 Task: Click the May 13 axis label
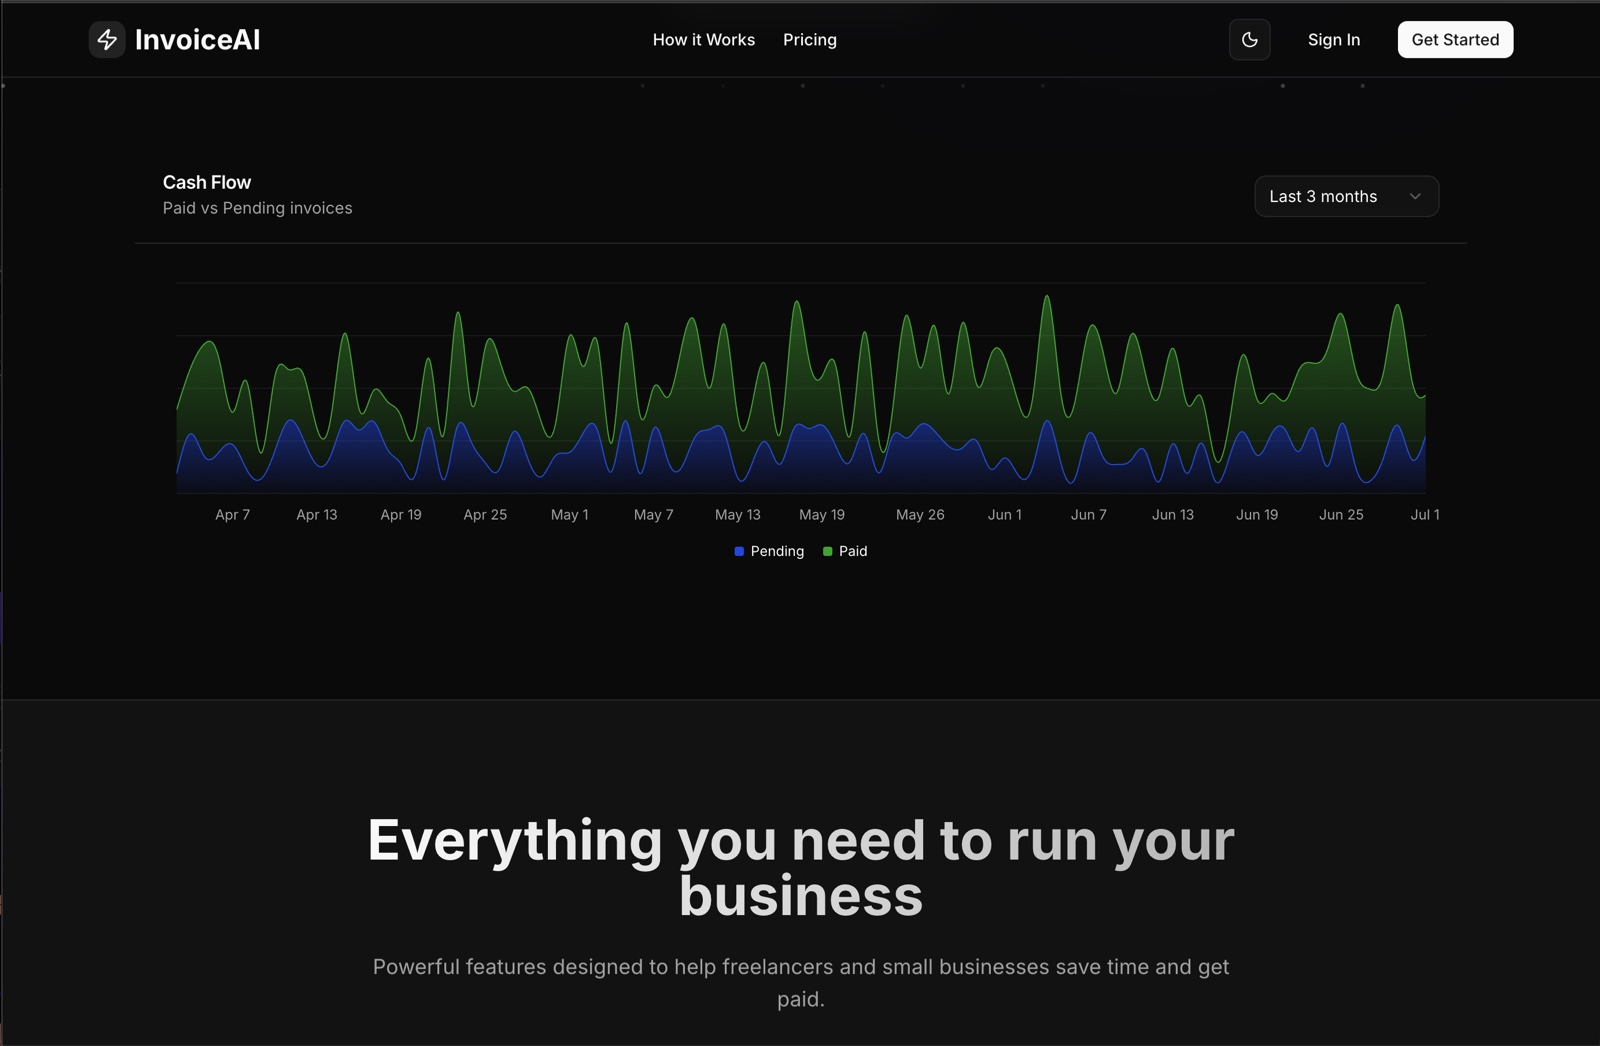(738, 515)
